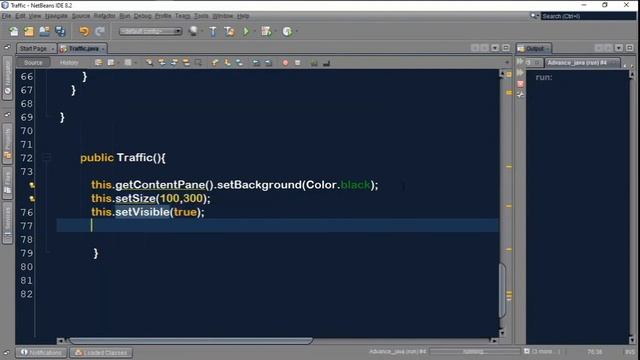Click the editor horizontal scrollbar
This screenshot has width=640, height=360.
[x=191, y=340]
